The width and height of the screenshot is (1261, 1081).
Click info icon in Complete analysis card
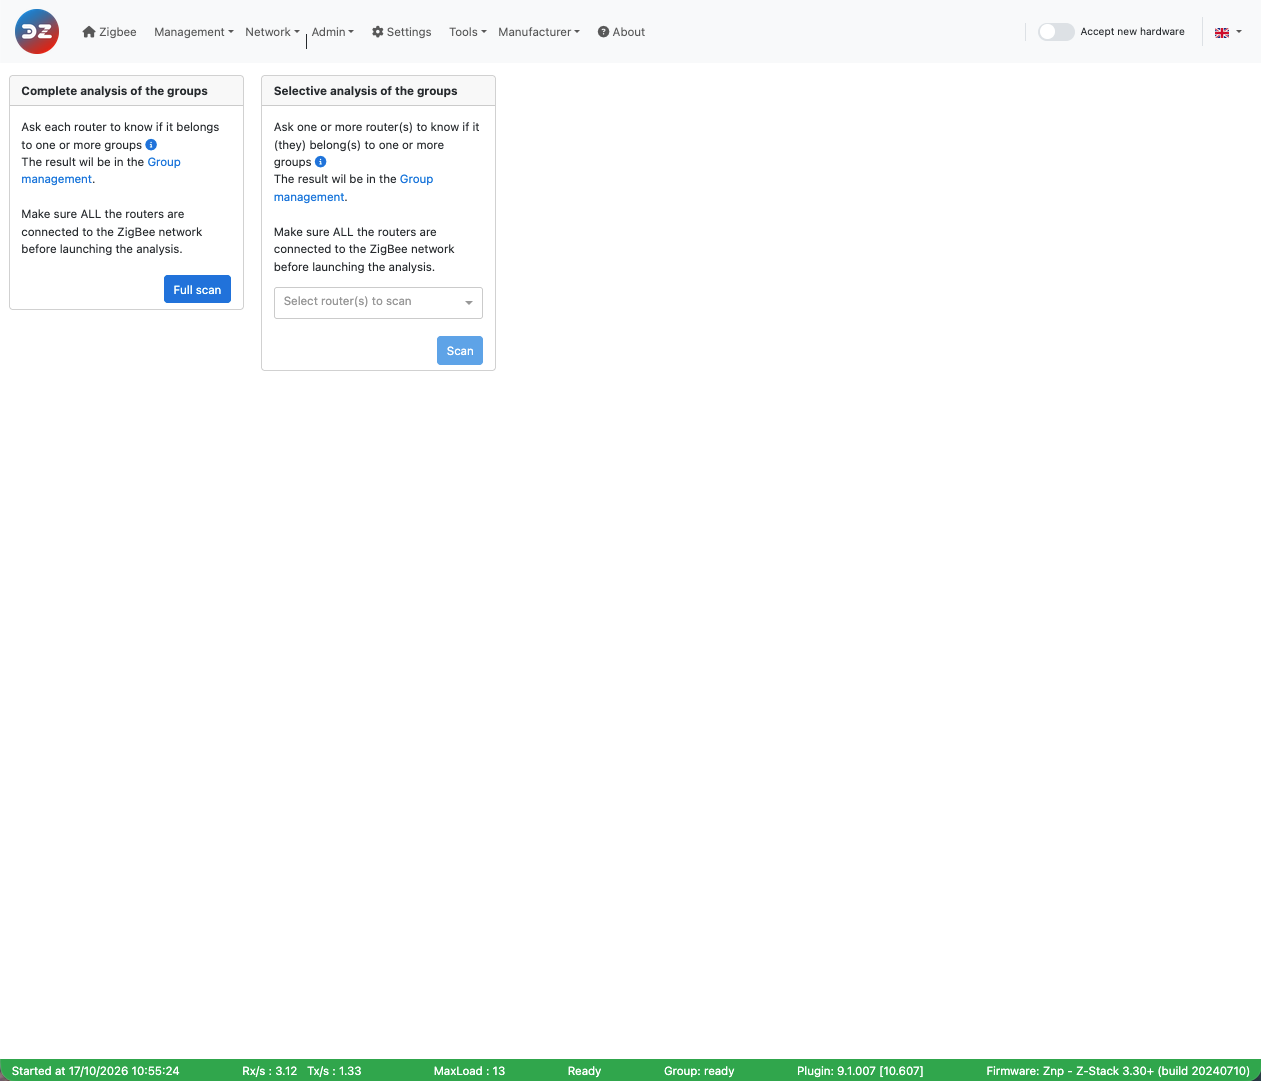pyautogui.click(x=151, y=144)
